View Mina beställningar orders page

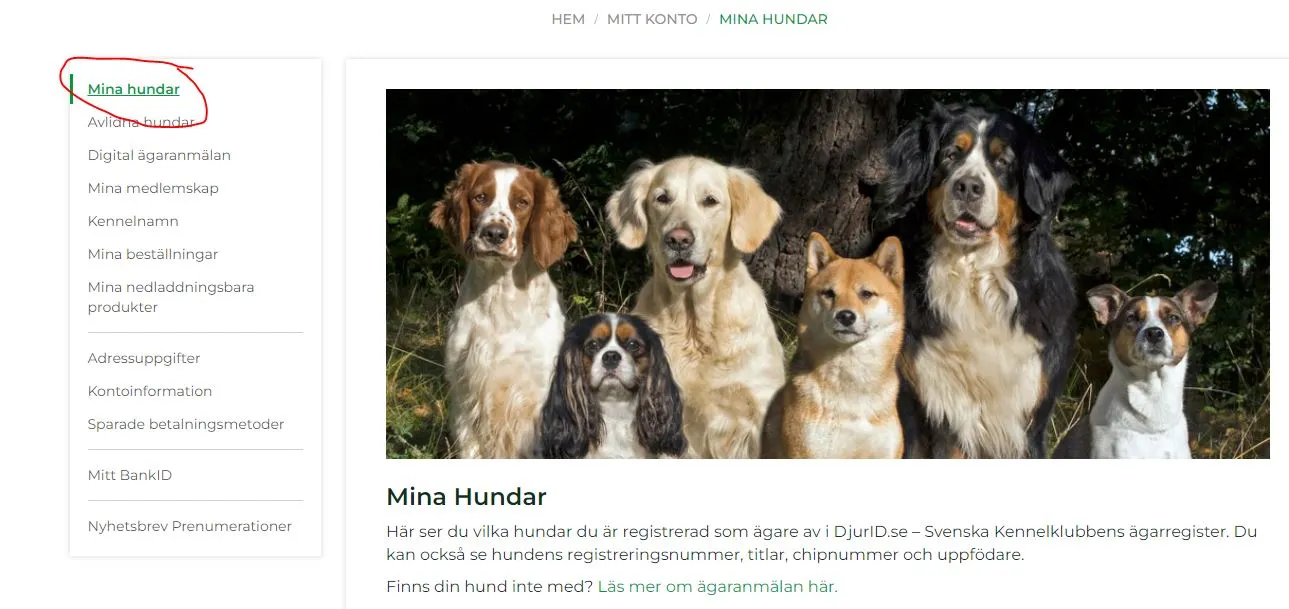point(153,254)
